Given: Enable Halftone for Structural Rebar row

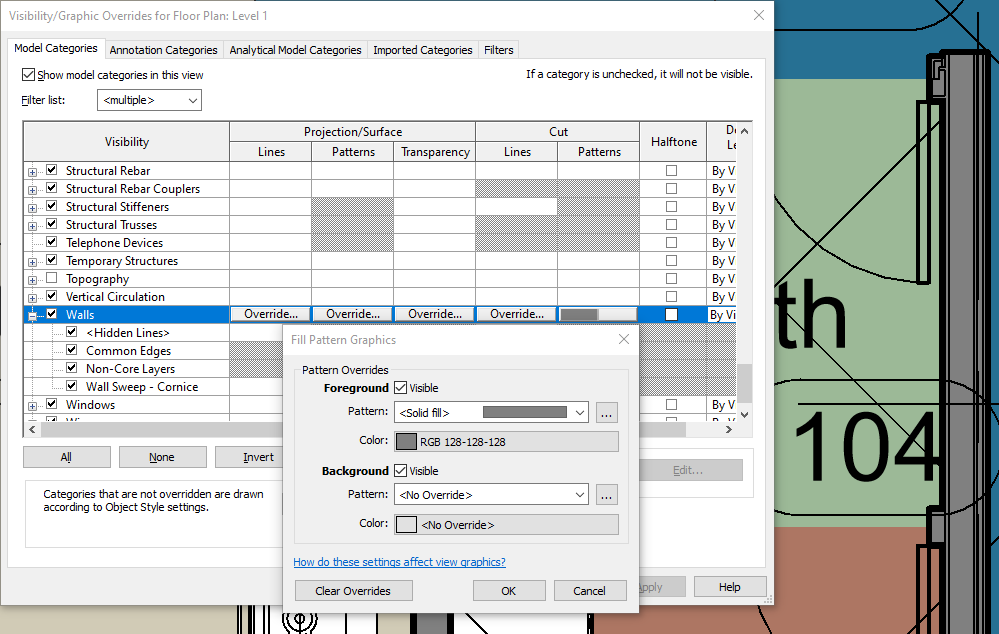Looking at the screenshot, I should tap(671, 170).
